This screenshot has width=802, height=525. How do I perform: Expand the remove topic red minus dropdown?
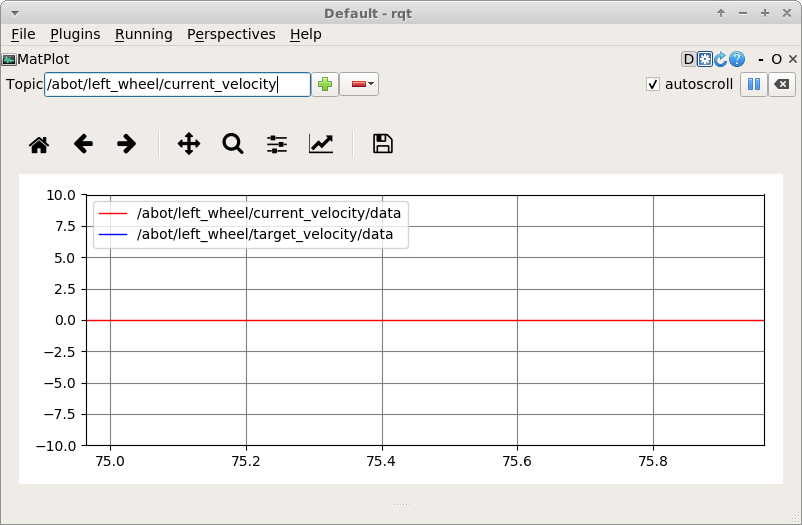(x=359, y=85)
